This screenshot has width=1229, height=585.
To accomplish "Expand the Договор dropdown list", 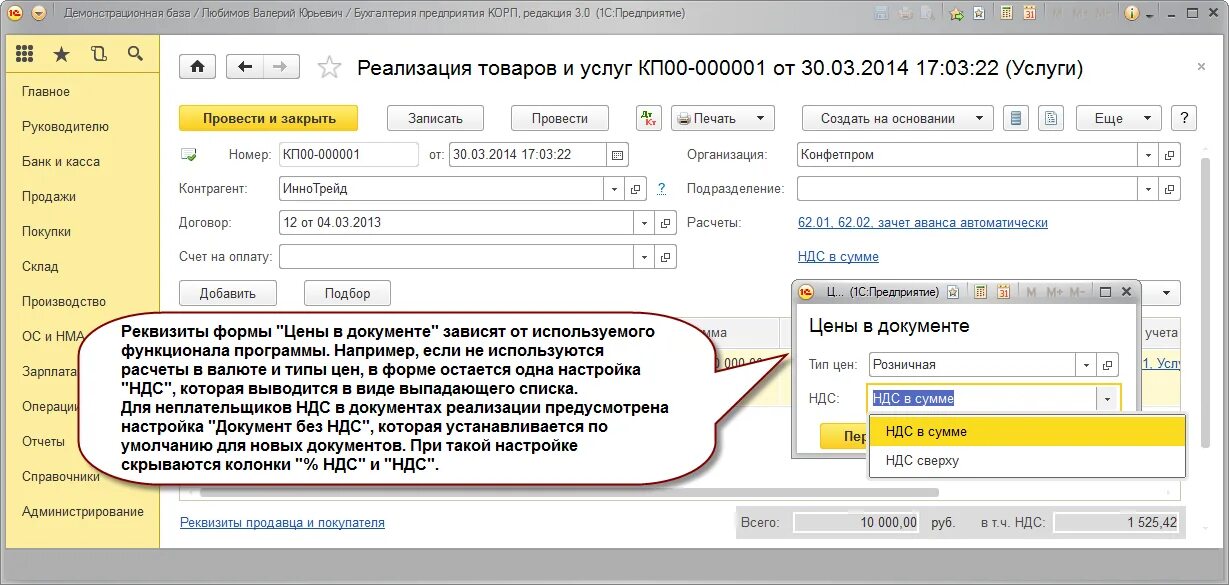I will [x=645, y=223].
